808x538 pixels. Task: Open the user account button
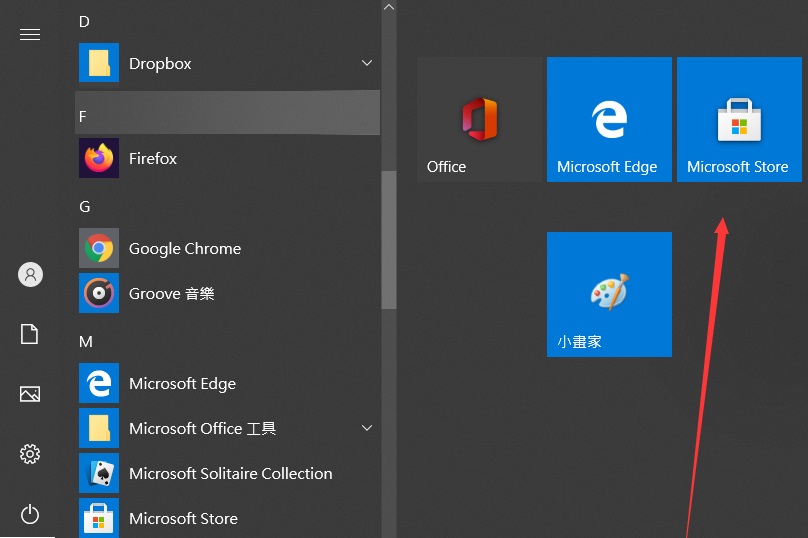coord(30,274)
